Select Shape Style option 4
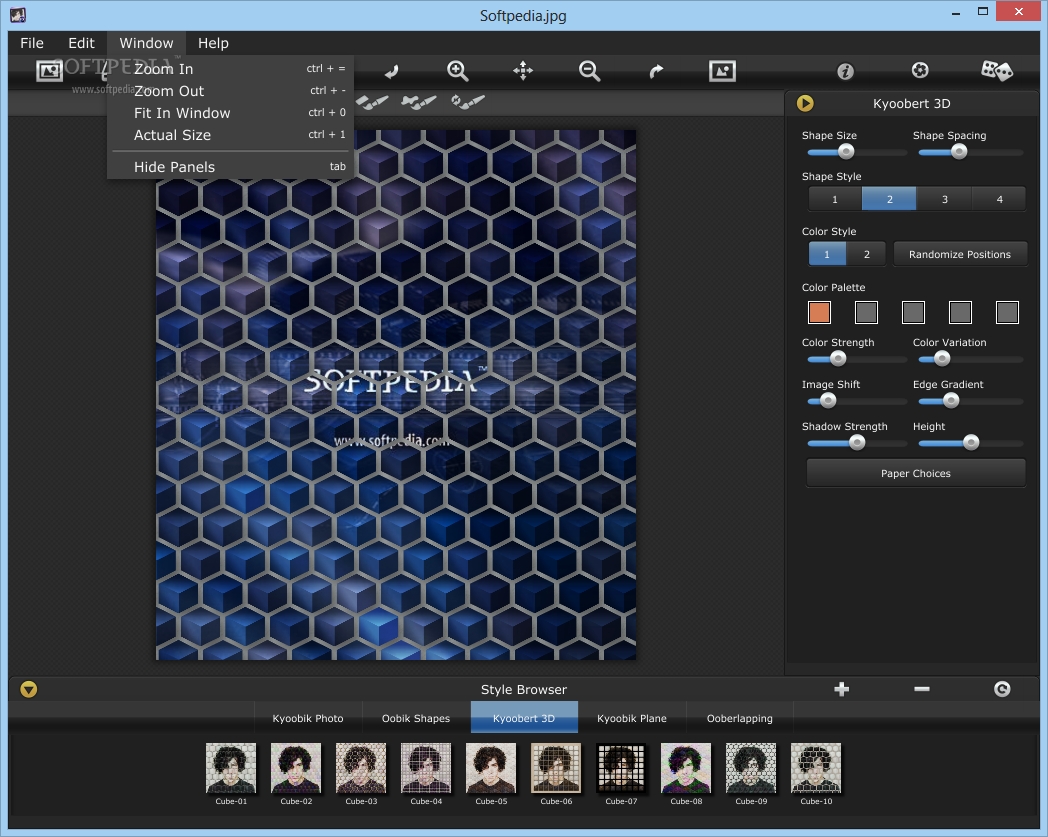Image resolution: width=1048 pixels, height=837 pixels. click(999, 199)
